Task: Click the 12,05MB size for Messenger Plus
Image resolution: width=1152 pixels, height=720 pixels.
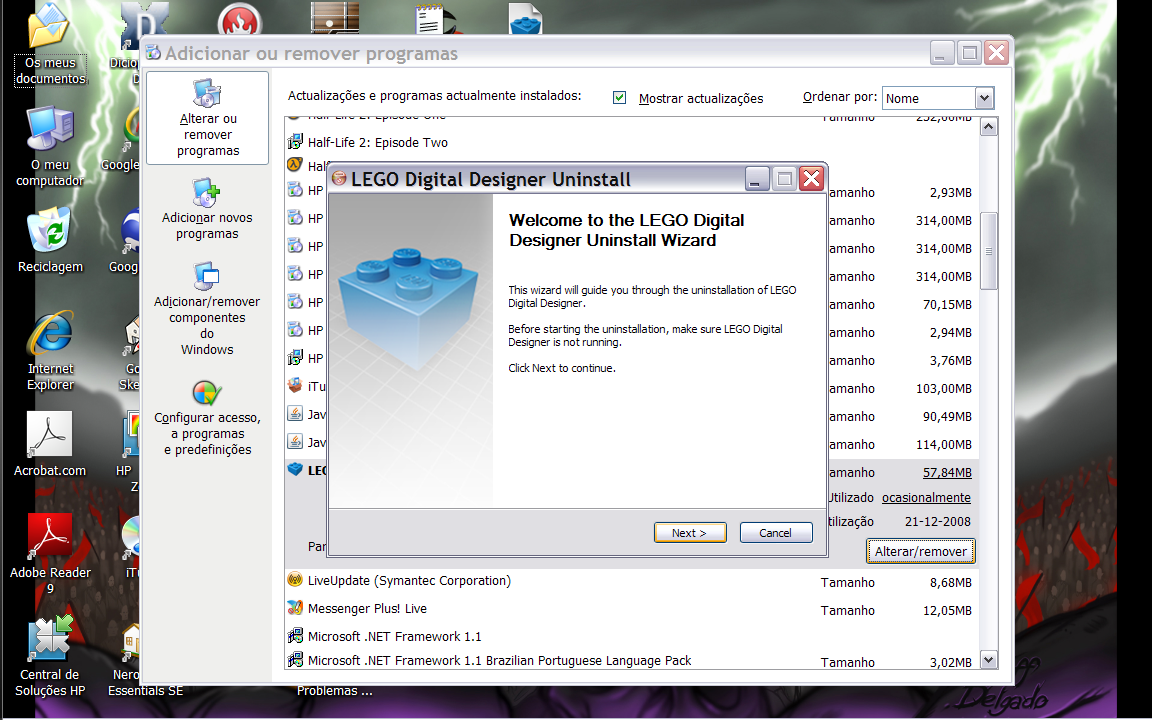Action: click(x=948, y=611)
